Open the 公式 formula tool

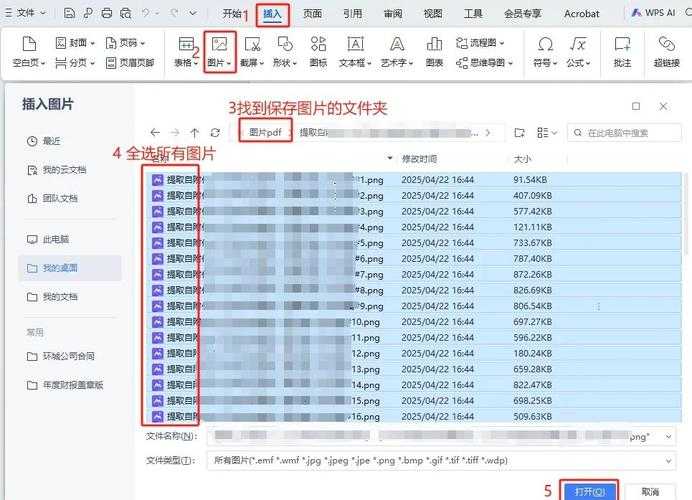point(578,52)
